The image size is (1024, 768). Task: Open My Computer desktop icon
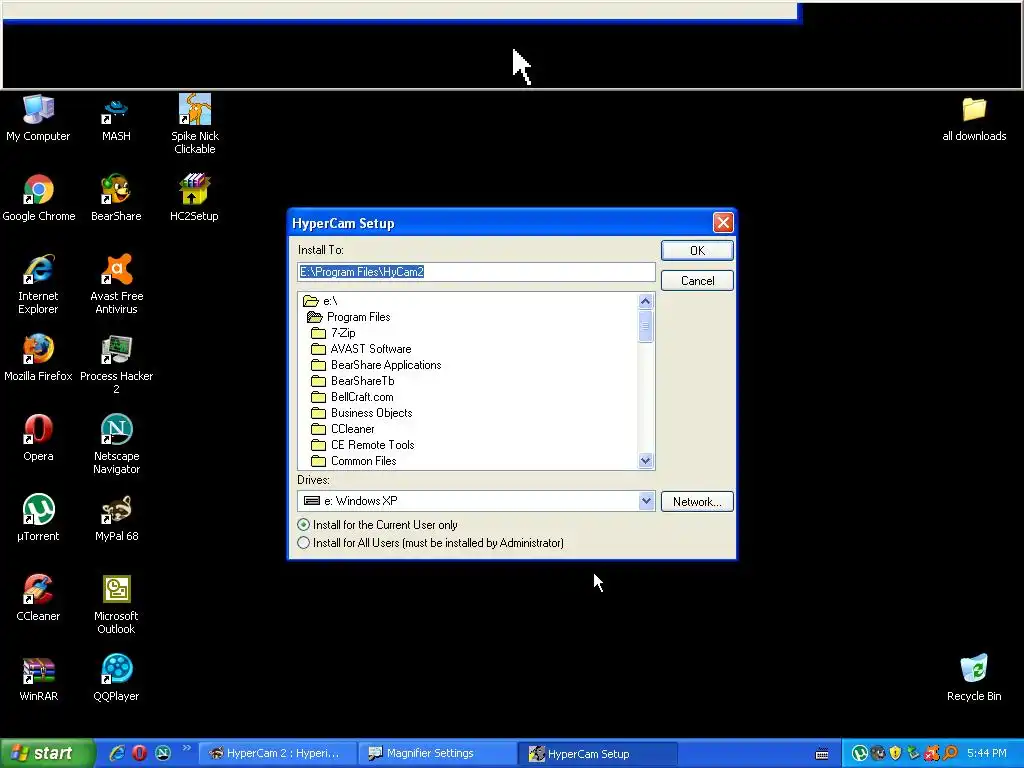[x=38, y=118]
